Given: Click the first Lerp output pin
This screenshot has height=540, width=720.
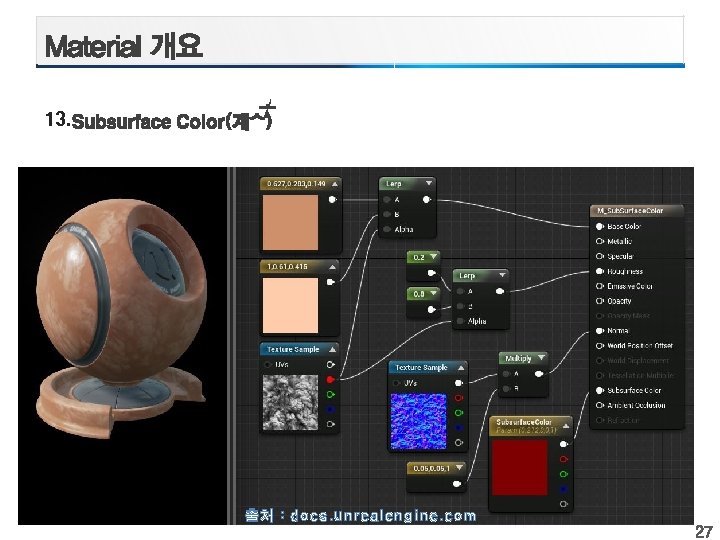Looking at the screenshot, I should pyautogui.click(x=427, y=200).
